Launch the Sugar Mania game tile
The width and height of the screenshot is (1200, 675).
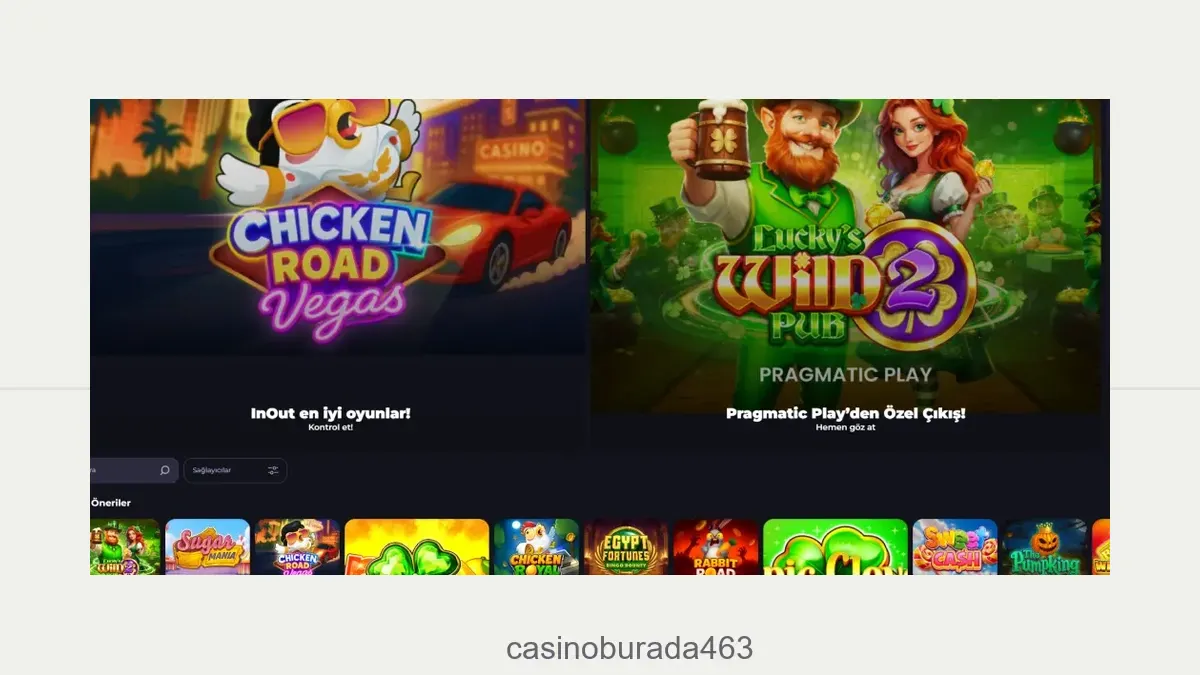point(207,547)
